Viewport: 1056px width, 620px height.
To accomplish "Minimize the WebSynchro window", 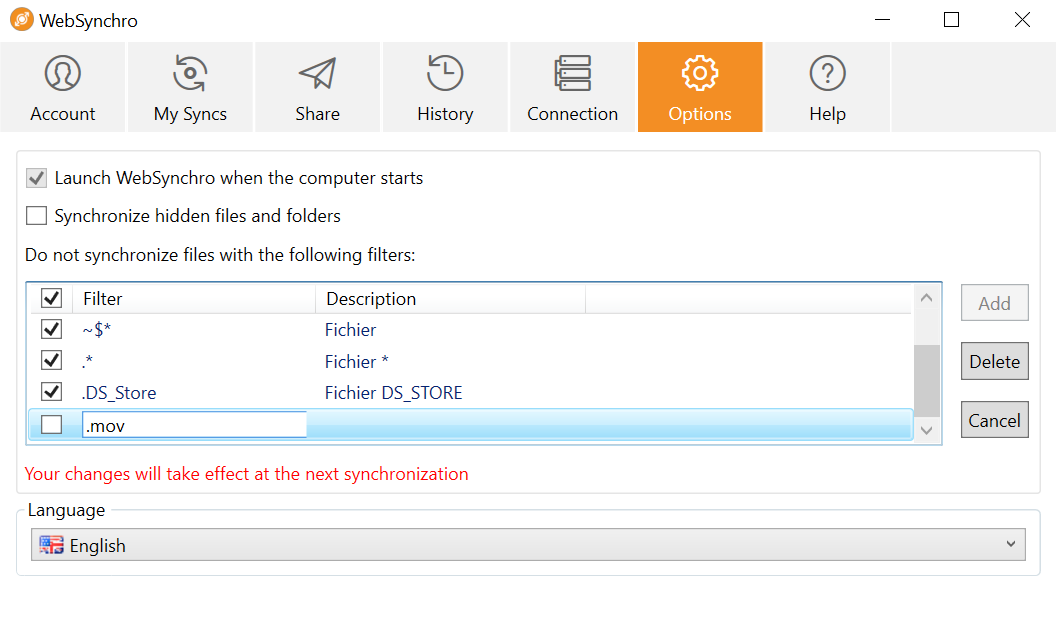I will pyautogui.click(x=882, y=20).
